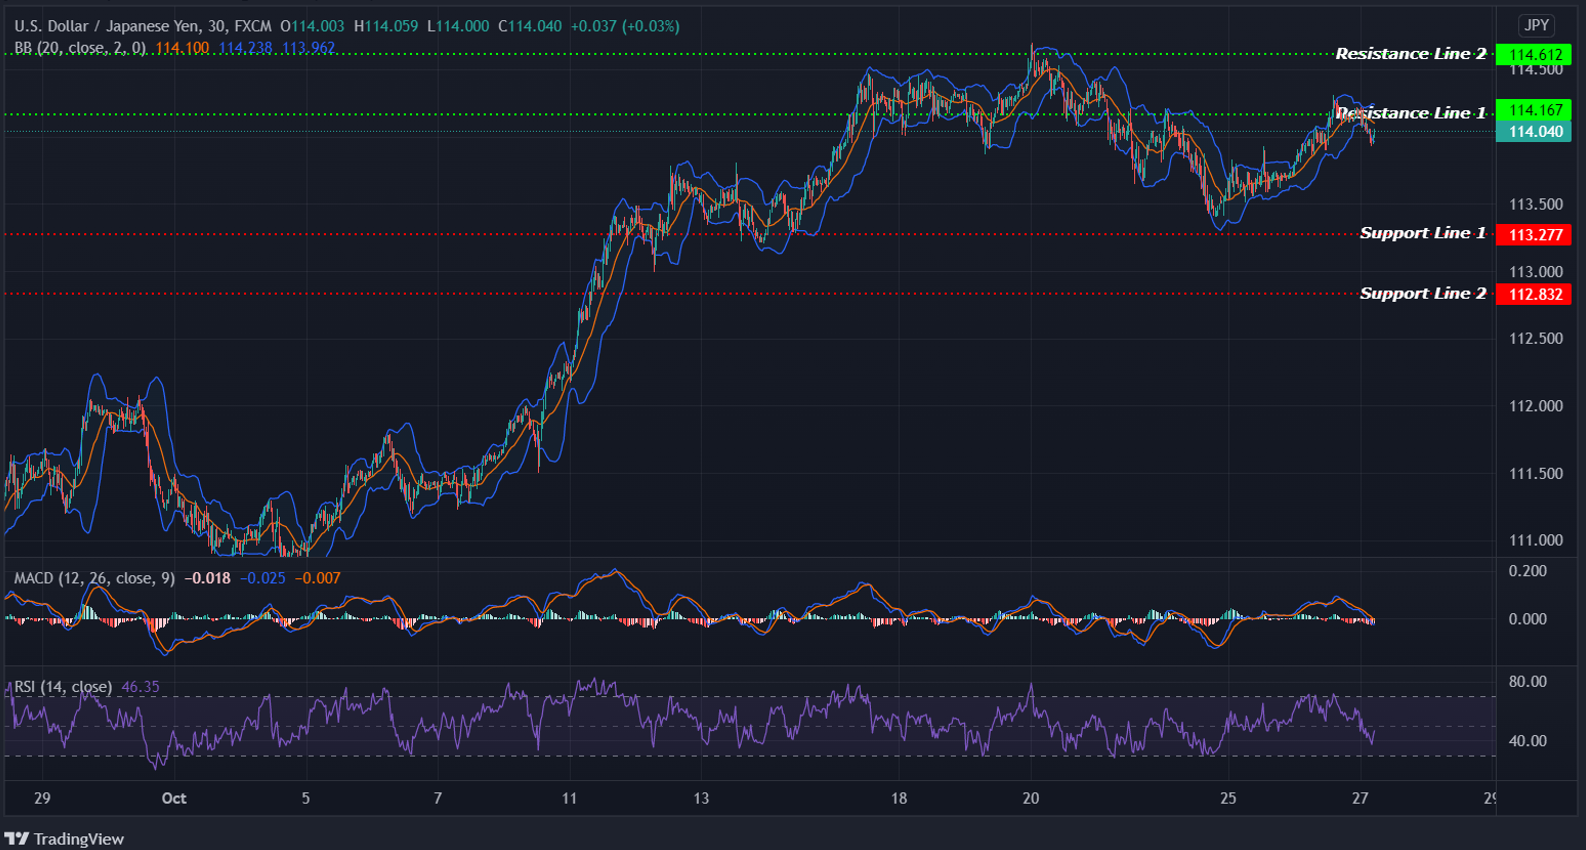Select the MACD (12, 26, close, 9) indicator legend
1586x850 pixels.
pos(94,578)
